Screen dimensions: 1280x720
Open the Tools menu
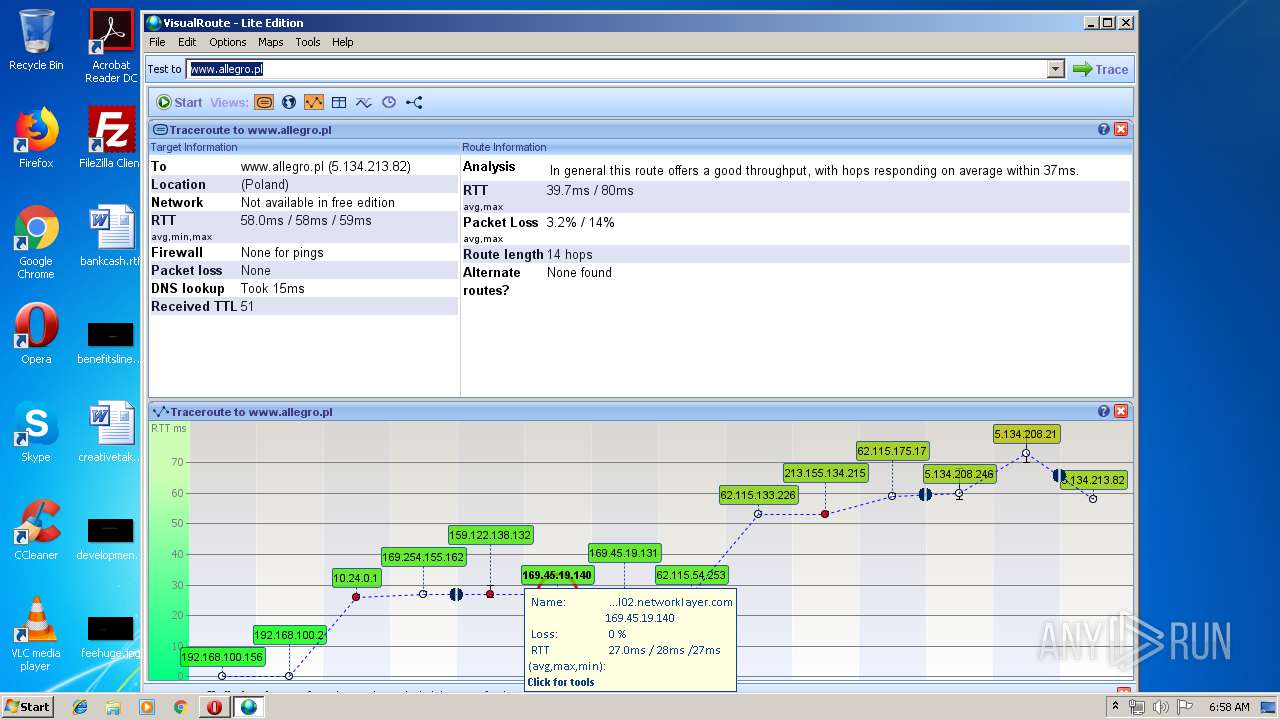308,42
